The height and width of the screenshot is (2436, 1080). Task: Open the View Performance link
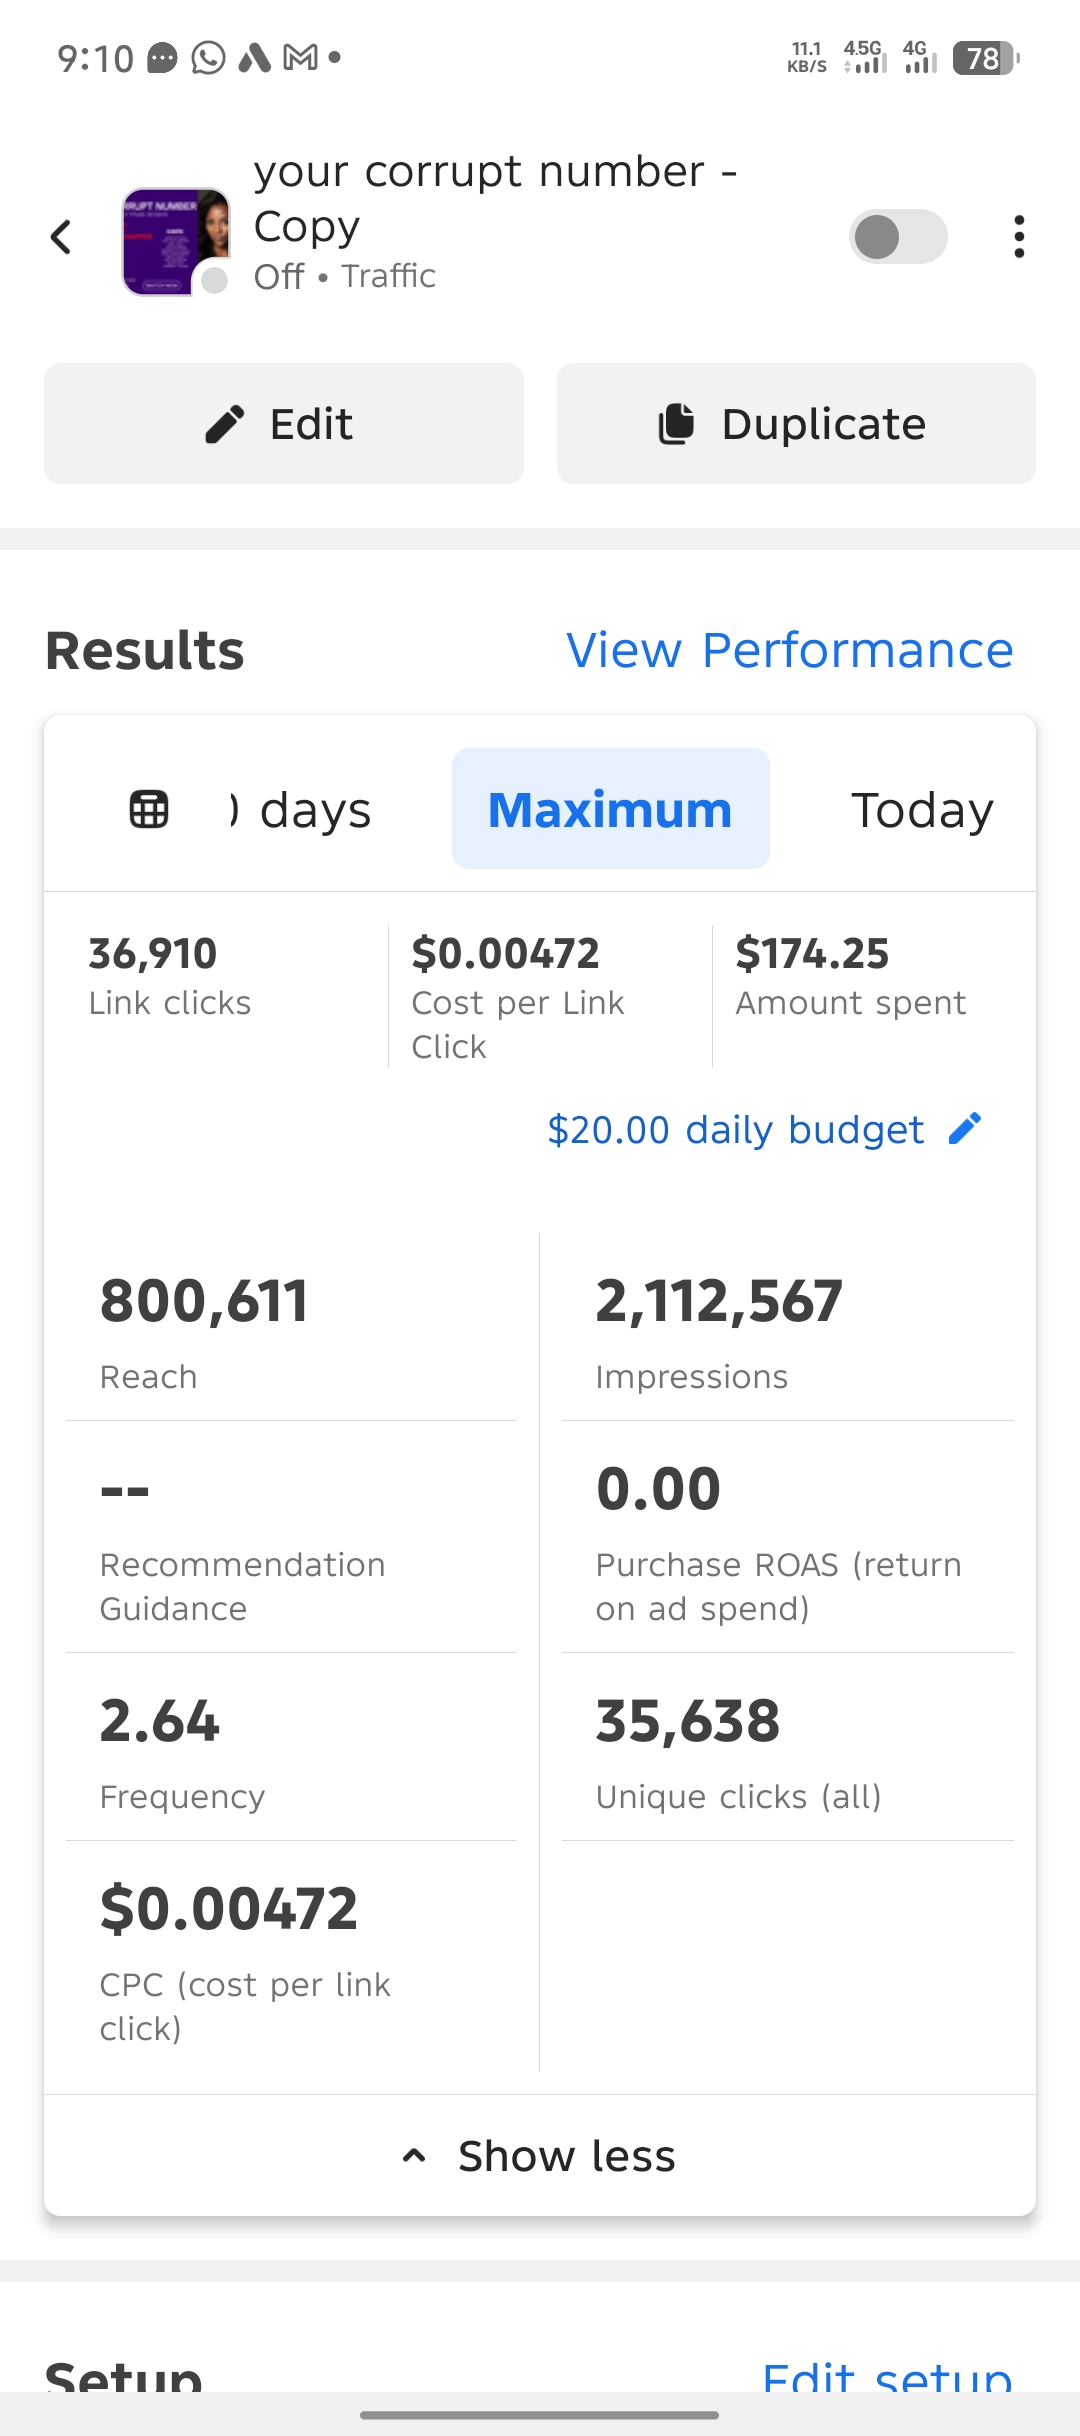pyautogui.click(x=789, y=650)
